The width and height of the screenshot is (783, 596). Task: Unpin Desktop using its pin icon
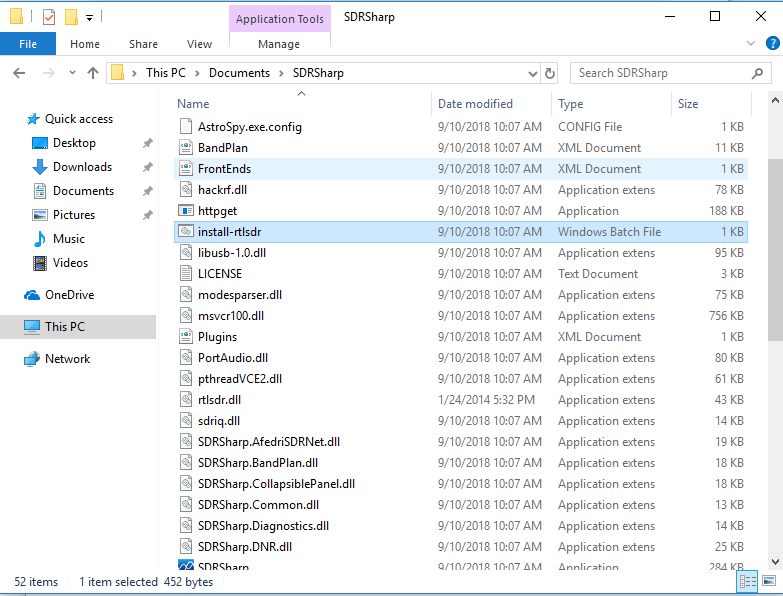[147, 143]
